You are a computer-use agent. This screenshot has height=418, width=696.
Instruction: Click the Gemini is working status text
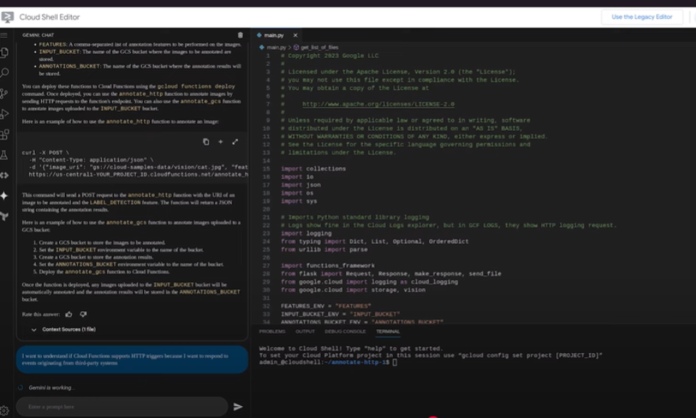click(x=51, y=388)
